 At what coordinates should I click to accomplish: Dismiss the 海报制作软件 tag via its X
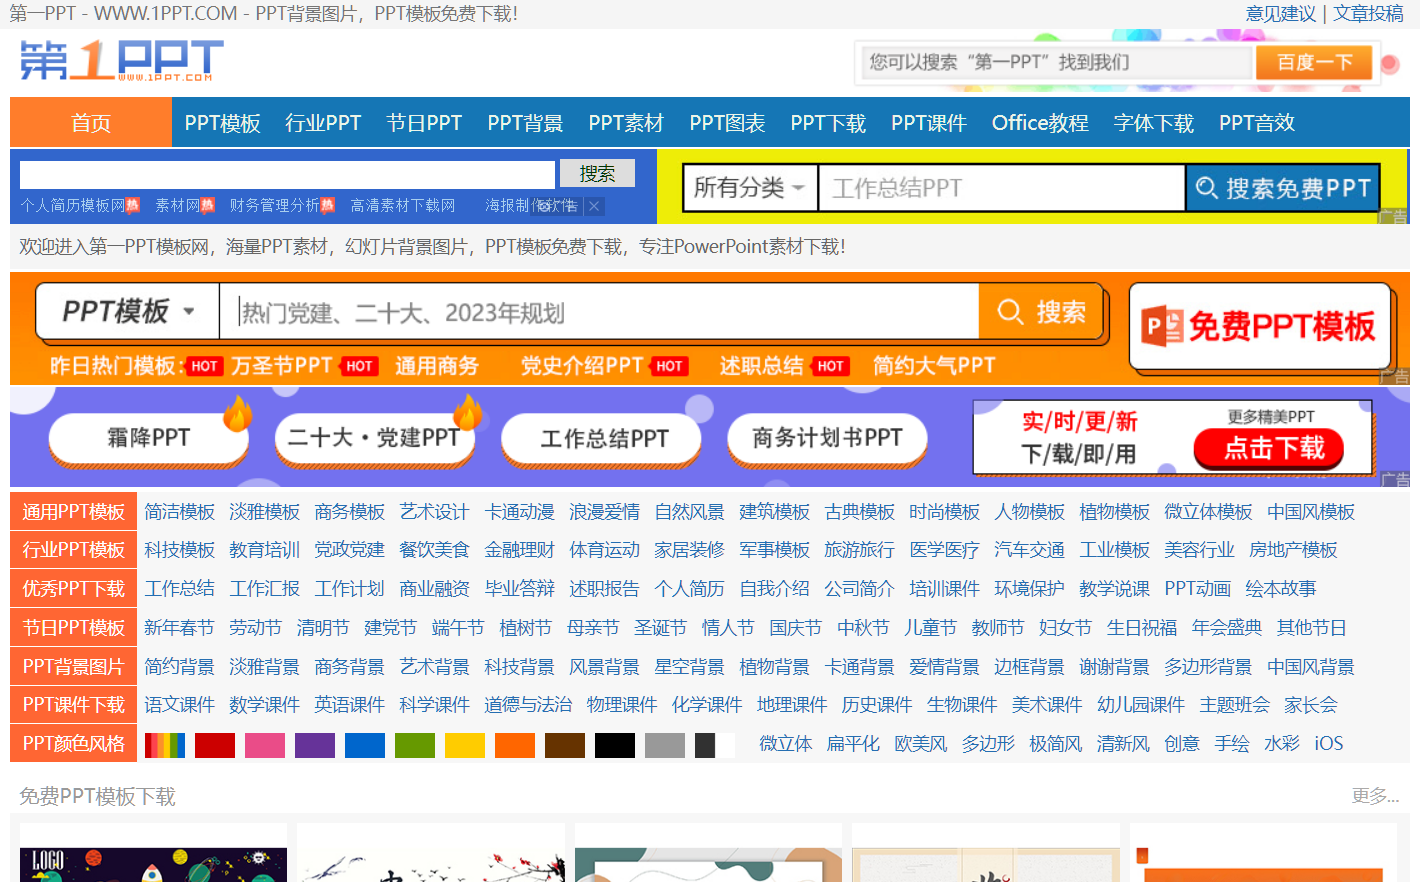pos(593,208)
